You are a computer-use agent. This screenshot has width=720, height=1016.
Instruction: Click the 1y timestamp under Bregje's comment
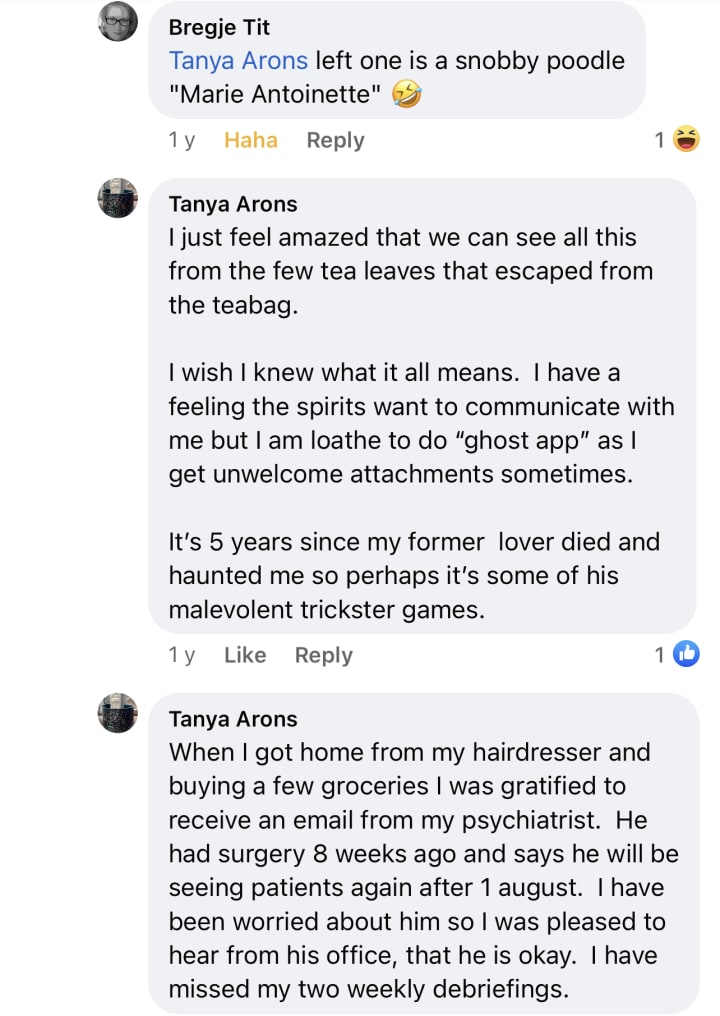(x=182, y=140)
